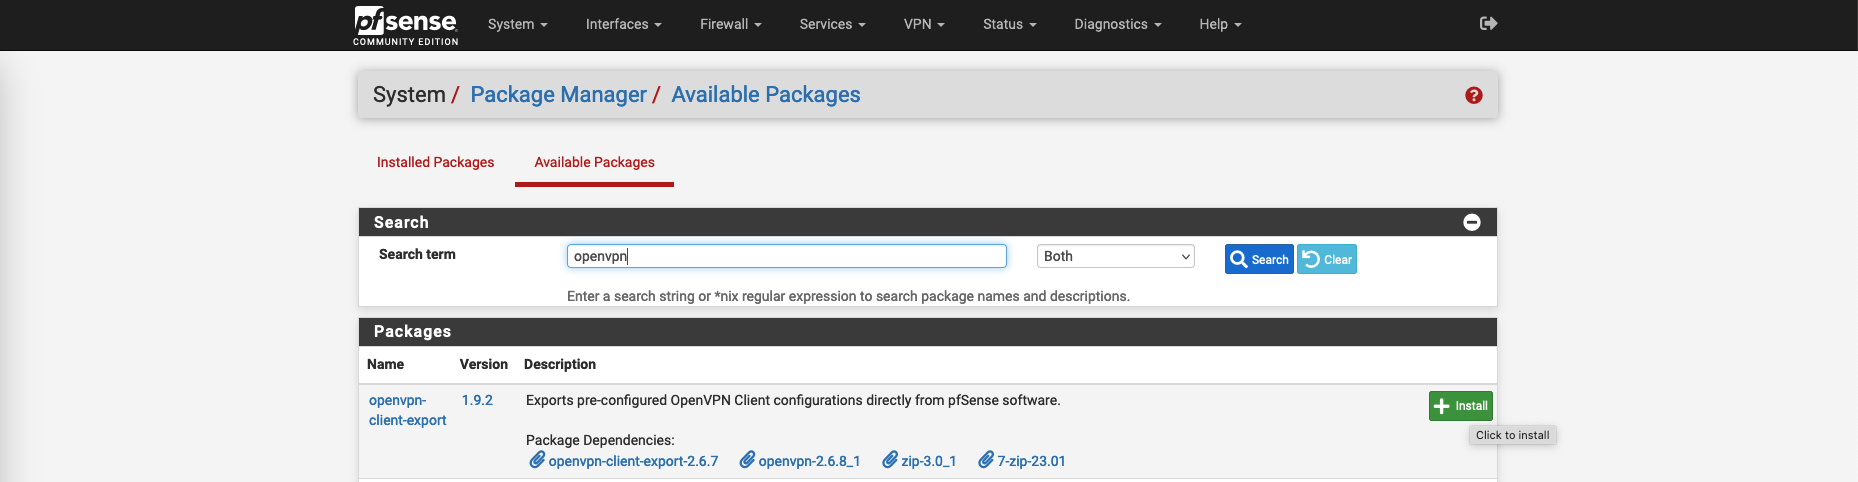Click the pfSense logo
1858x482 pixels.
(405, 25)
